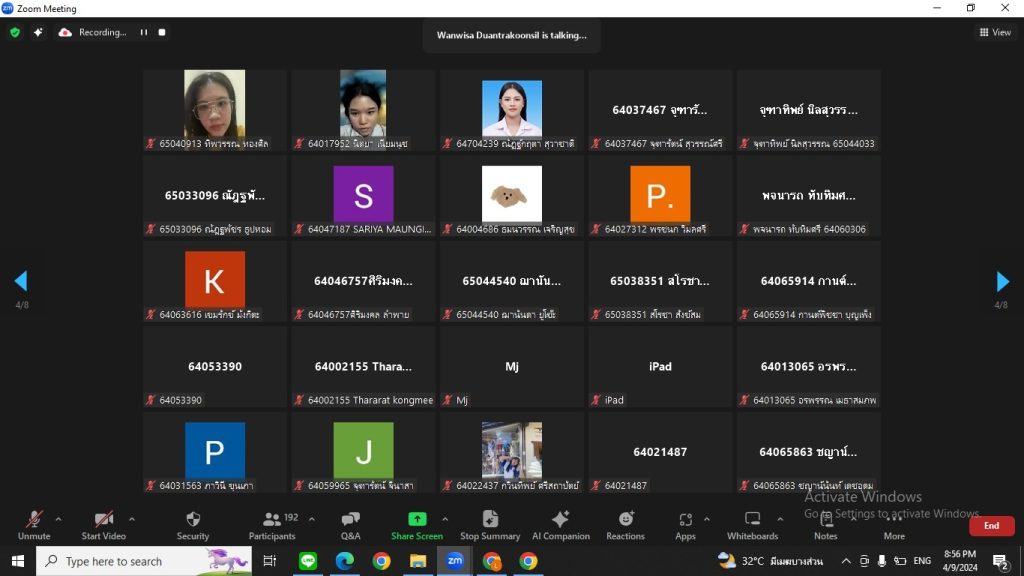The image size is (1024, 576).
Task: Expand audio options arrow beside Unmute
Action: point(58,519)
